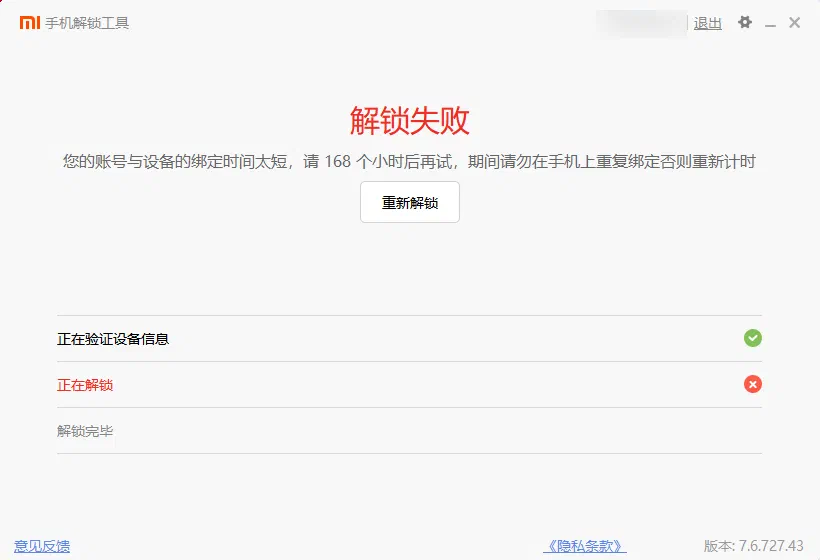Screen dimensions: 820x560
Task: Click the 解锁失败 red heading
Action: tap(410, 121)
